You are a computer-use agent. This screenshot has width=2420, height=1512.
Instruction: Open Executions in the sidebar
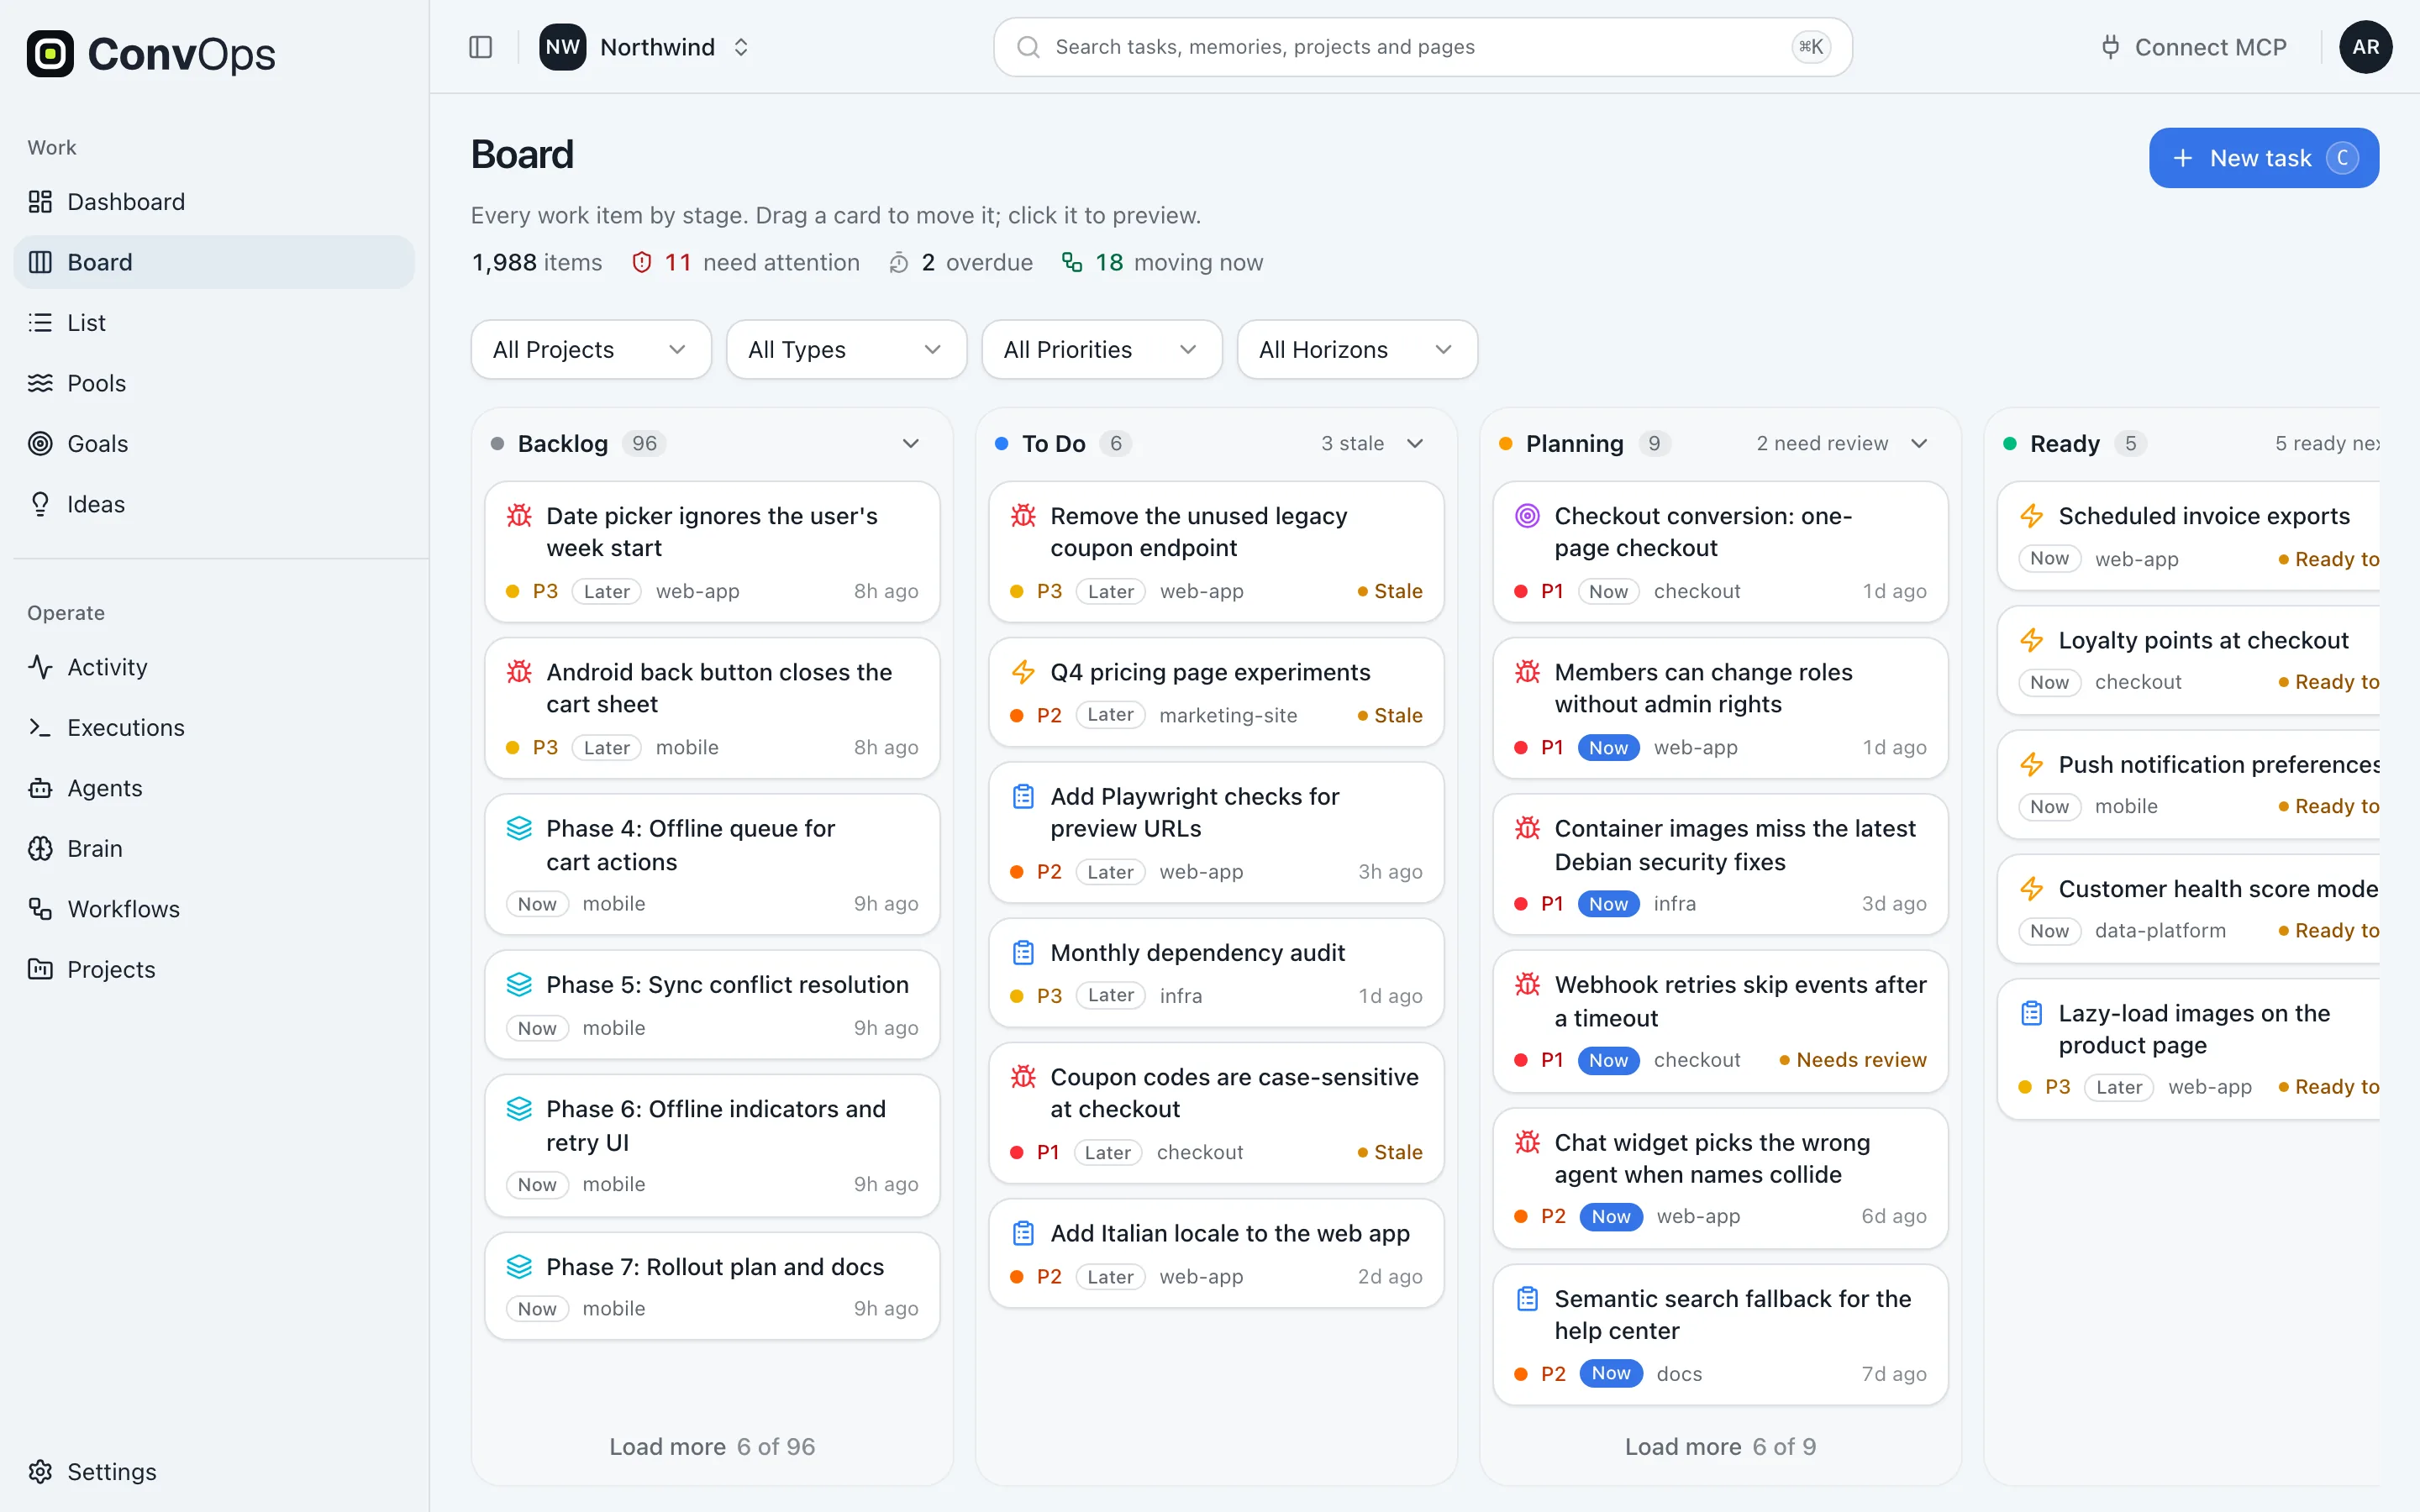(x=214, y=727)
